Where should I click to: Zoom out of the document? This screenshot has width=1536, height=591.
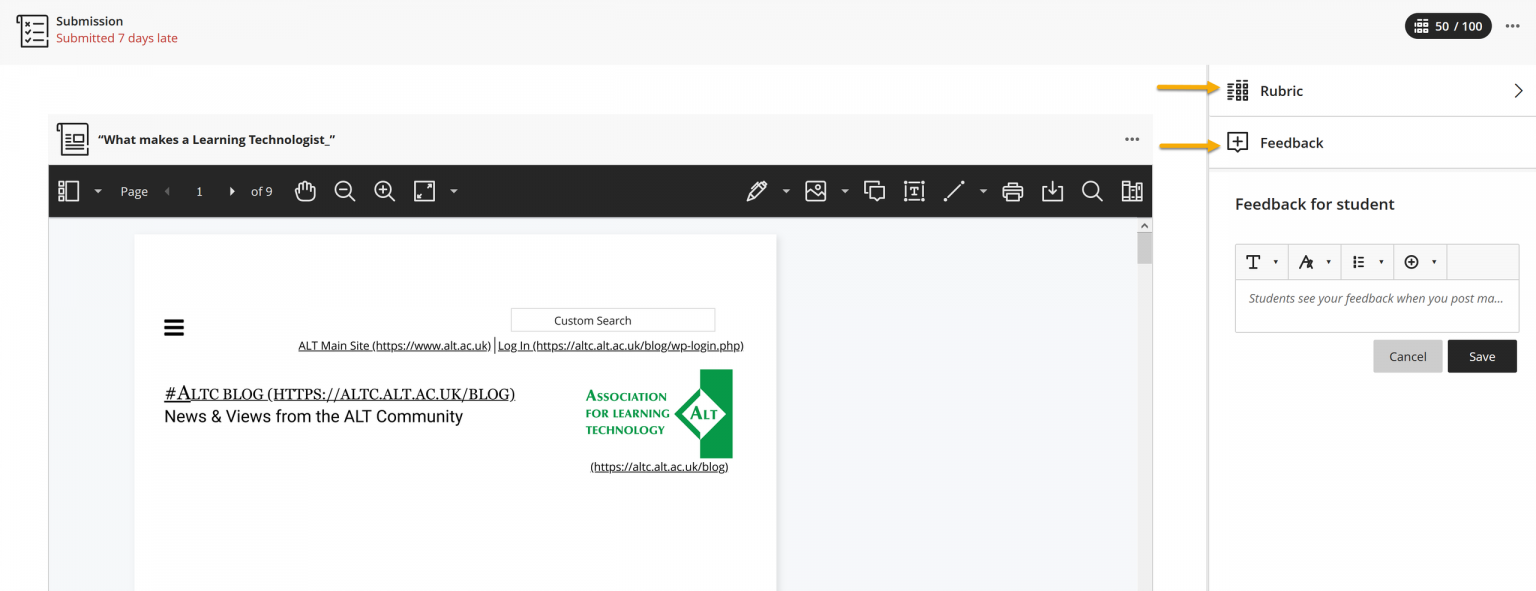tap(345, 191)
